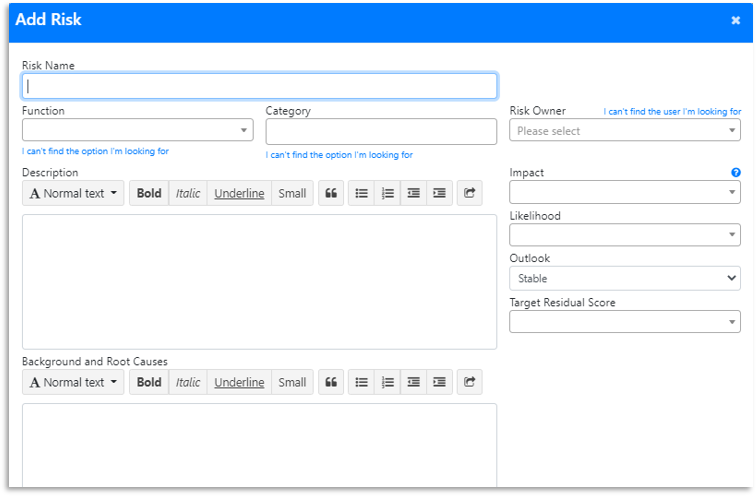Toggle Underline in Background and Root Causes toolbar

click(239, 382)
